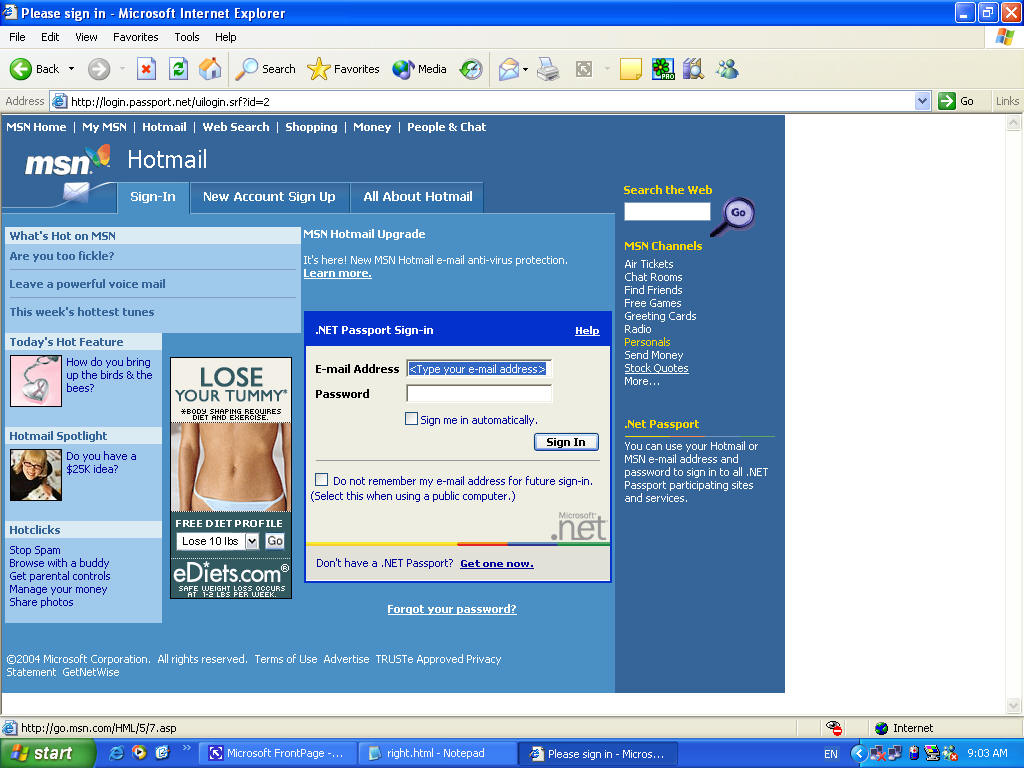This screenshot has width=1024, height=768.
Task: Open the File menu
Action: (x=18, y=37)
